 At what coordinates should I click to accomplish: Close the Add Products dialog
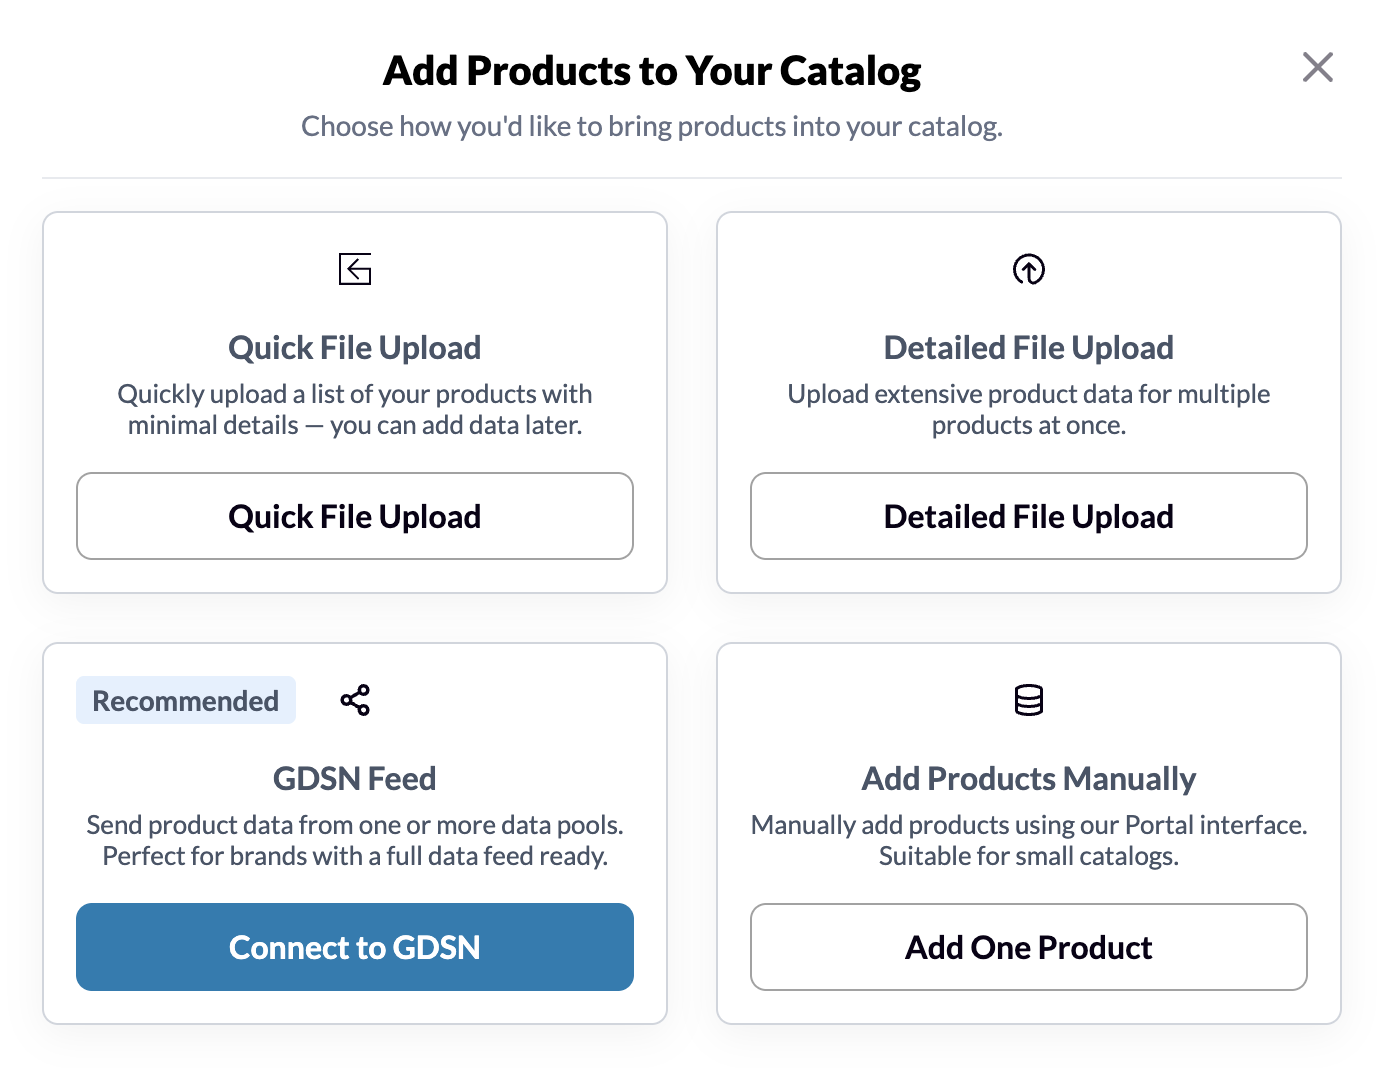click(1318, 68)
